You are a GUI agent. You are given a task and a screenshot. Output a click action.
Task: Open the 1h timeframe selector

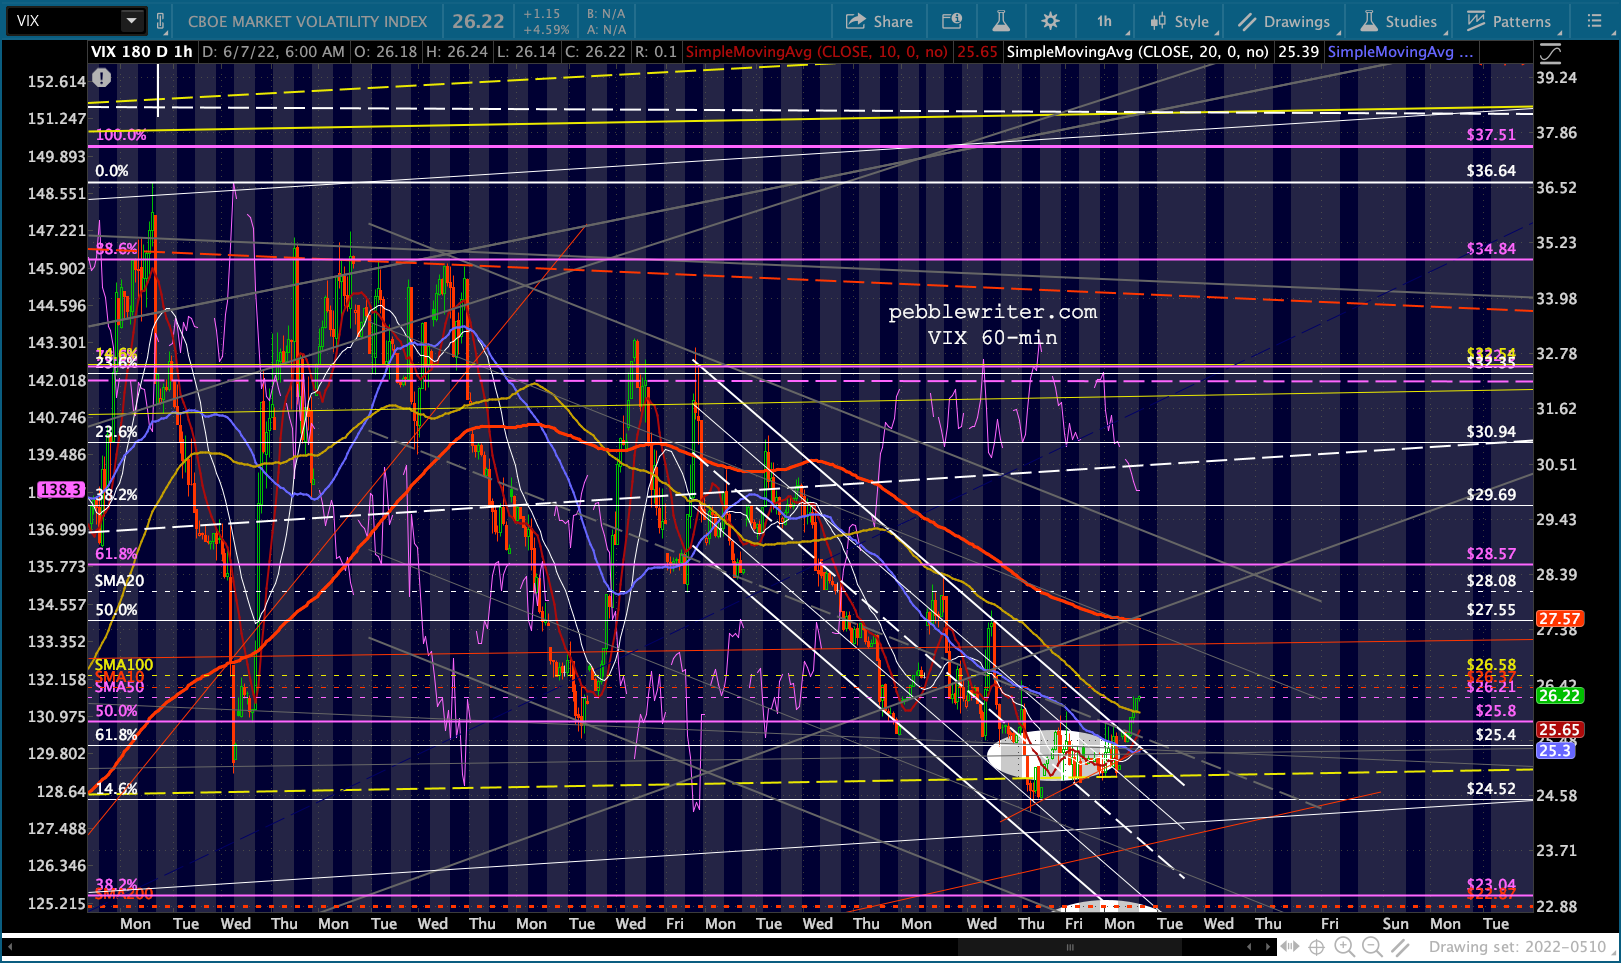1104,21
